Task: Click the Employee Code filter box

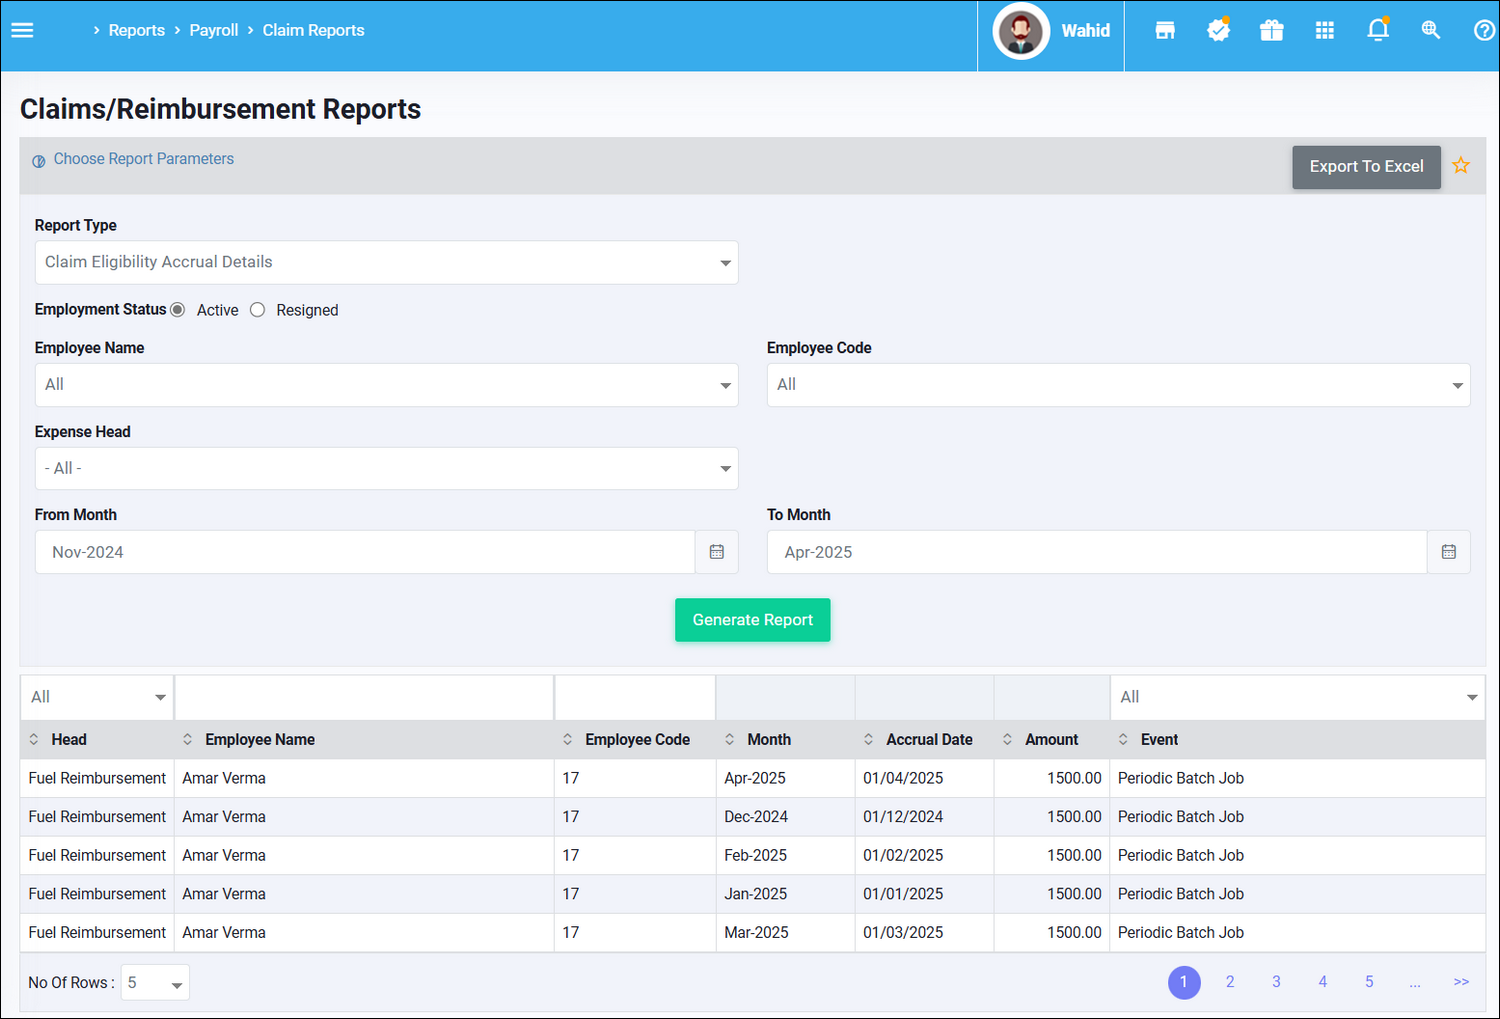Action: 635,697
